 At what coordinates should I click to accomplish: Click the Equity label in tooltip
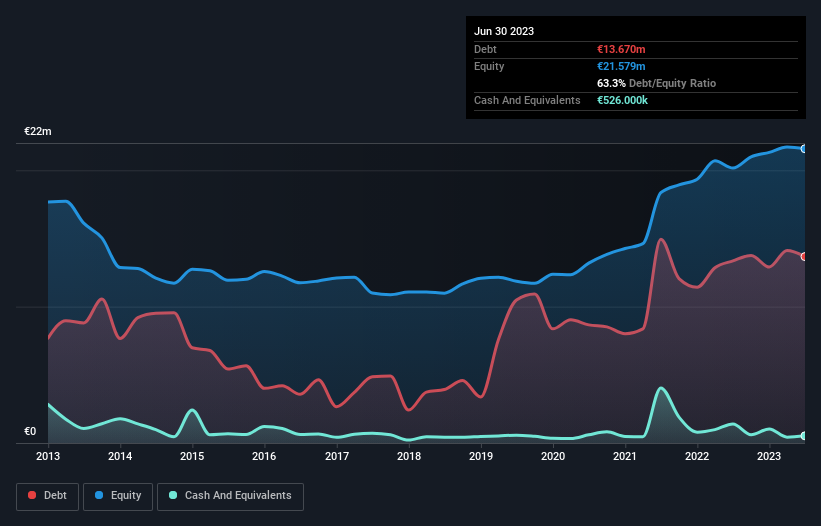click(x=489, y=66)
